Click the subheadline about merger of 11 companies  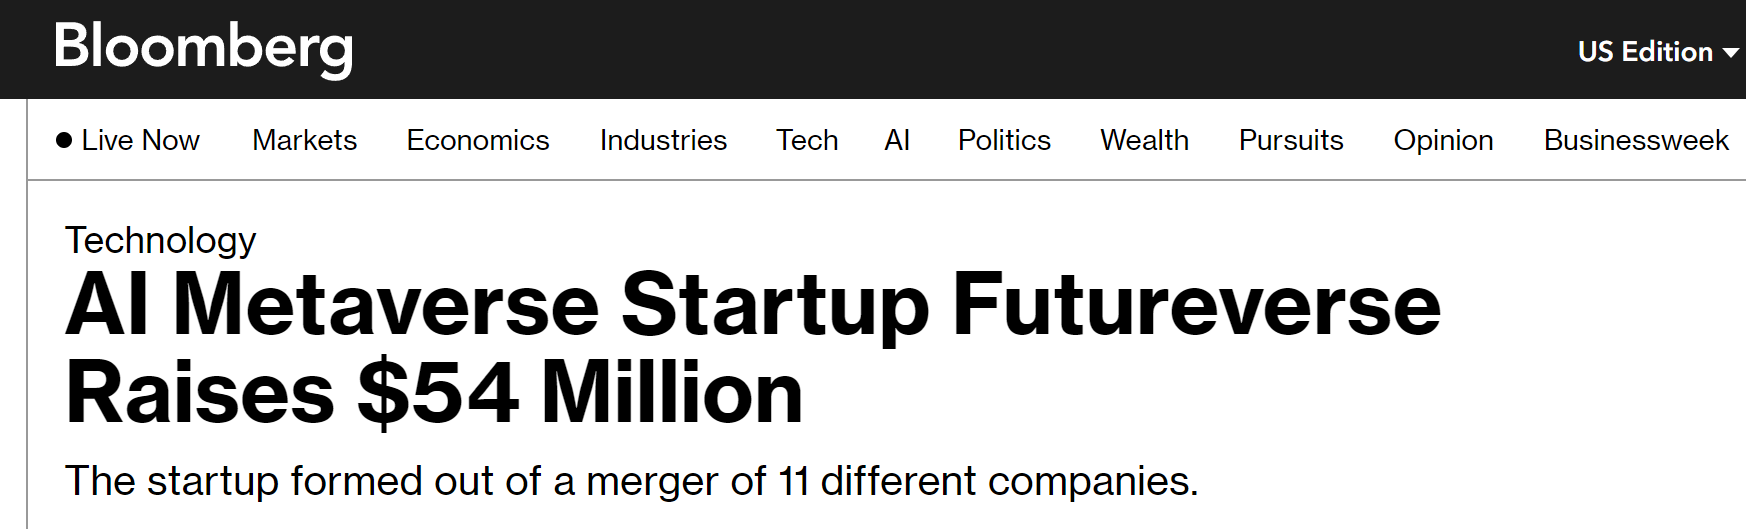click(631, 481)
